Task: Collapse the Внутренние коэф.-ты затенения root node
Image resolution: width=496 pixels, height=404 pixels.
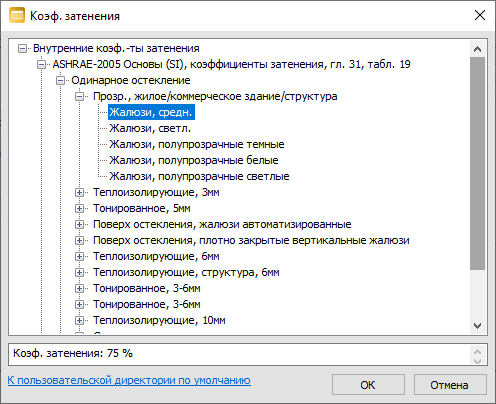Action: tap(22, 48)
